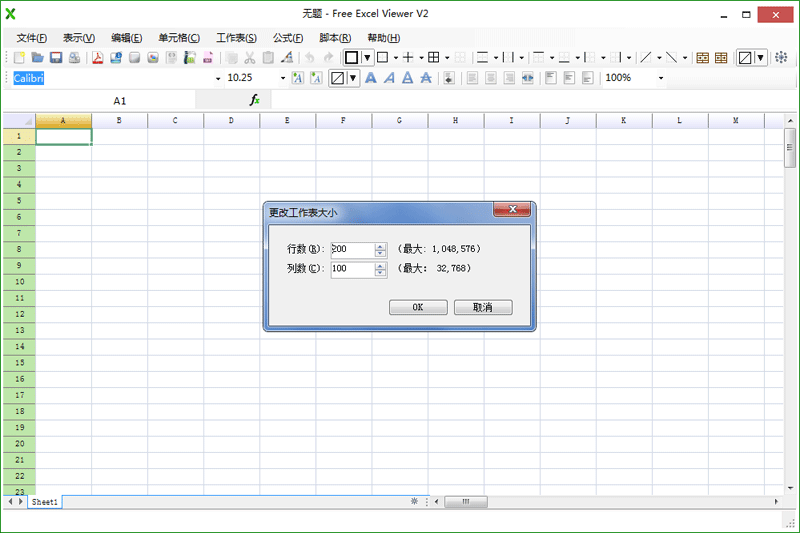Select the Sheet1 tab

coord(44,502)
